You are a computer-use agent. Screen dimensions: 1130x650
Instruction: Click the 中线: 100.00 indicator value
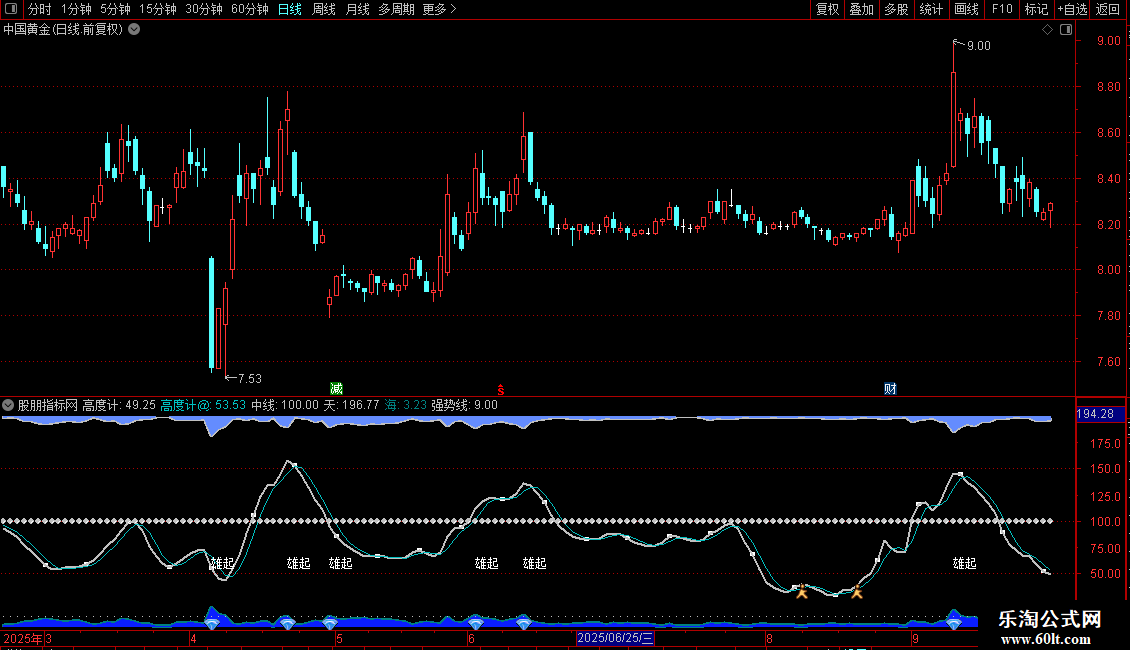point(285,405)
